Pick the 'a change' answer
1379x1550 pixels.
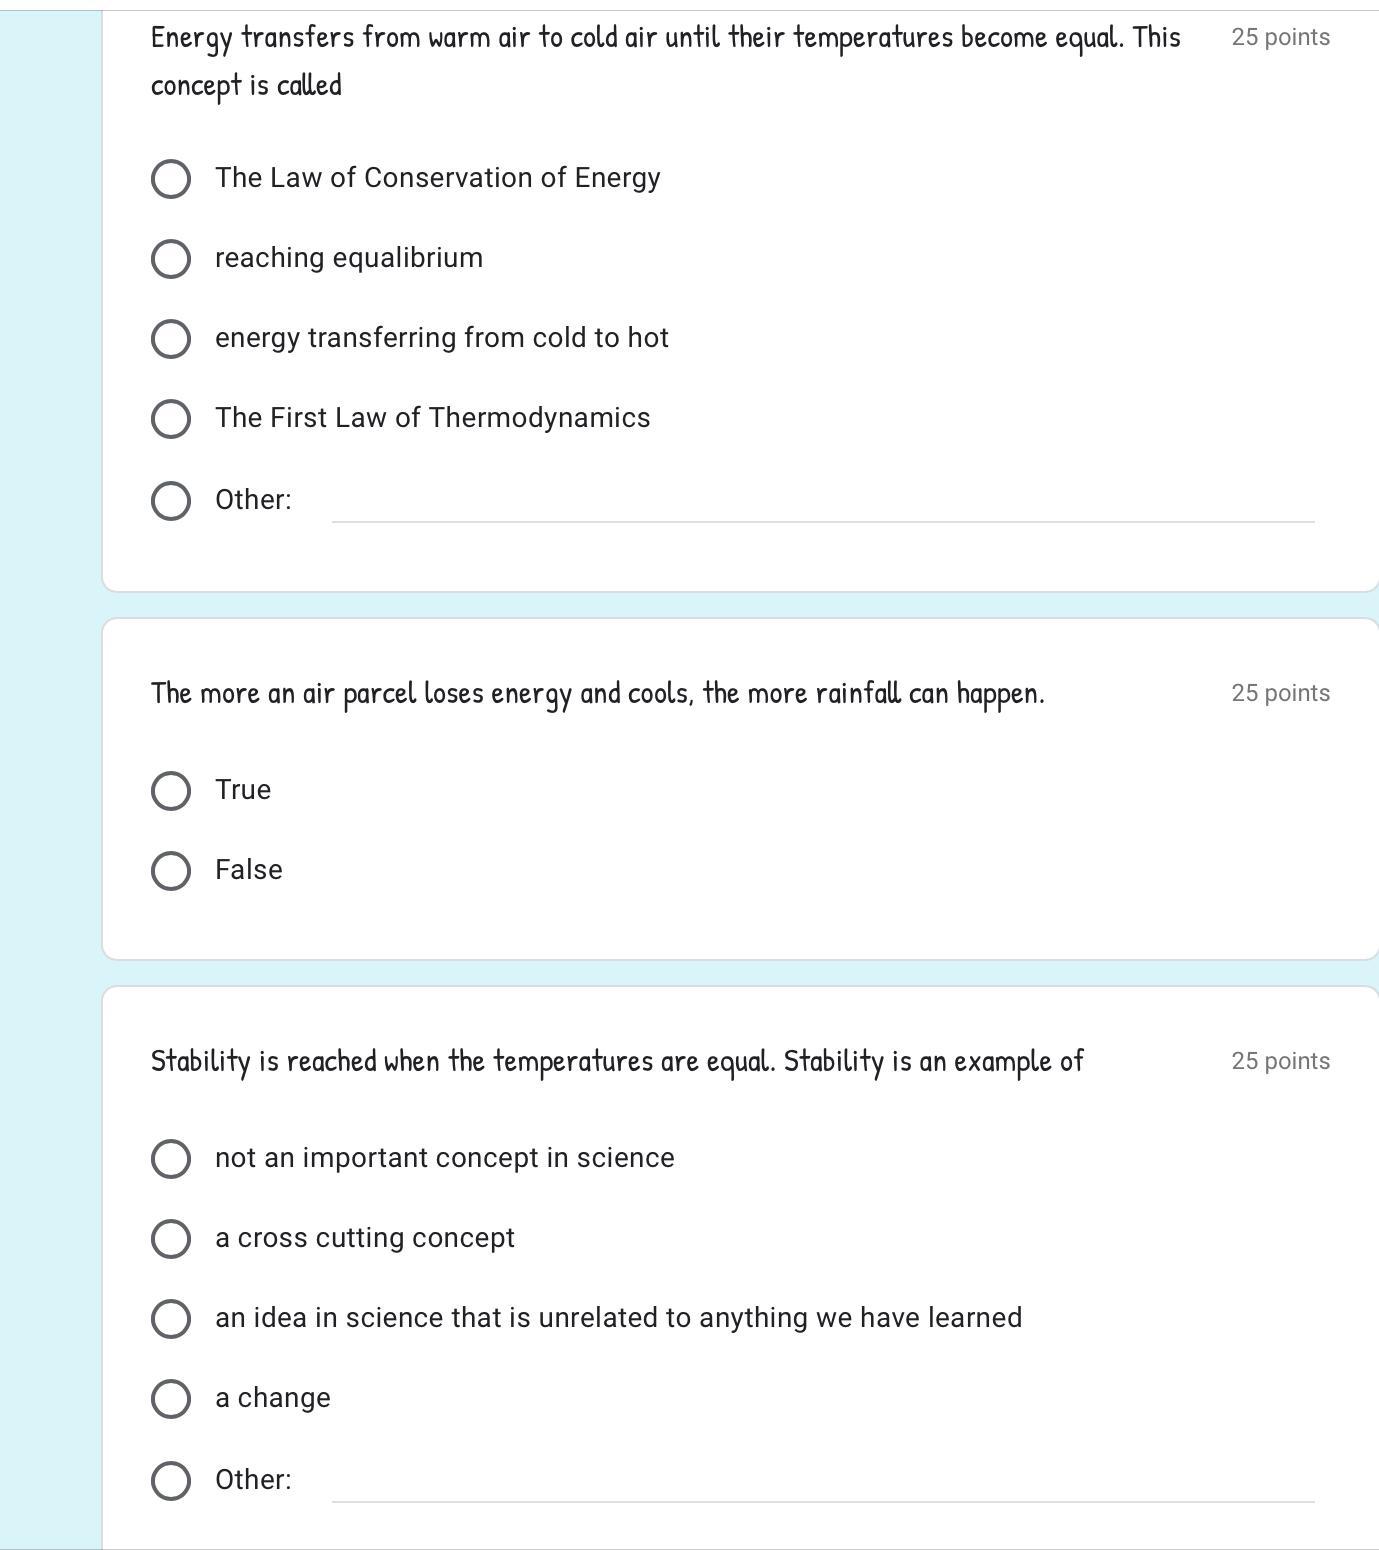(x=171, y=1399)
